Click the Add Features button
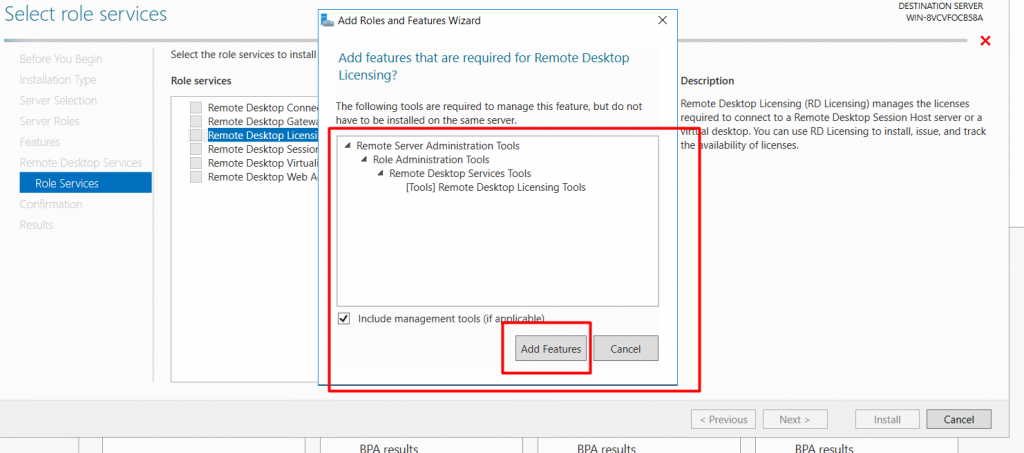 [x=550, y=348]
